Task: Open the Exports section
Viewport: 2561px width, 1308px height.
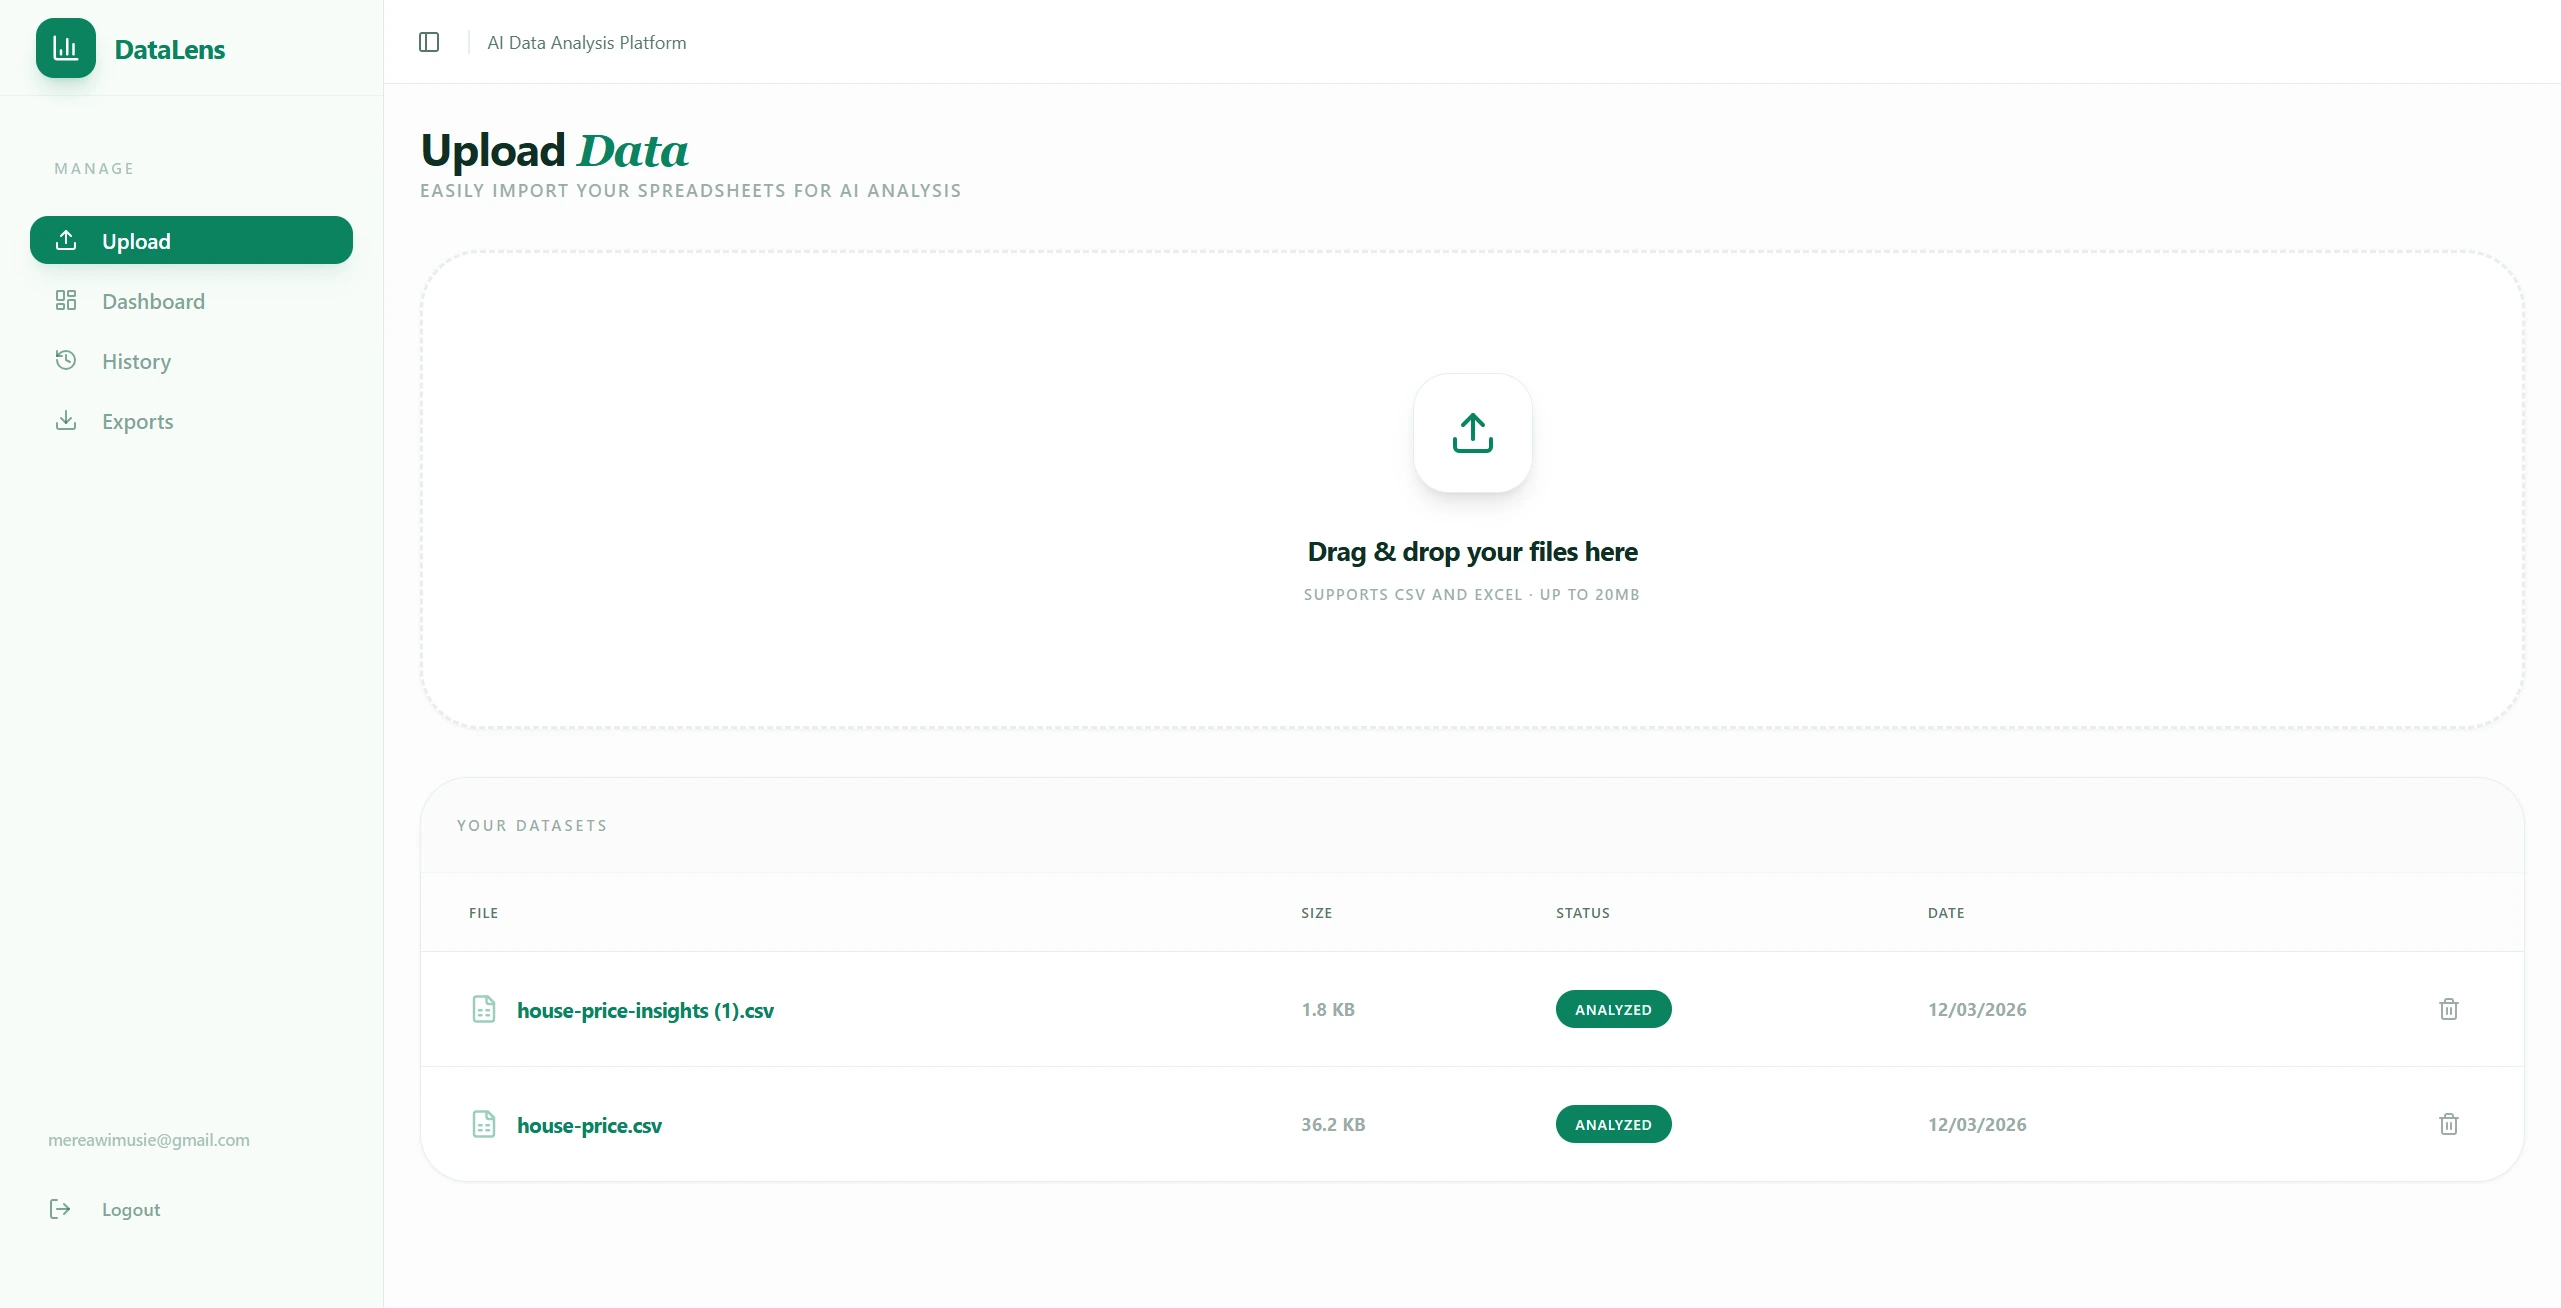Action: tap(137, 421)
